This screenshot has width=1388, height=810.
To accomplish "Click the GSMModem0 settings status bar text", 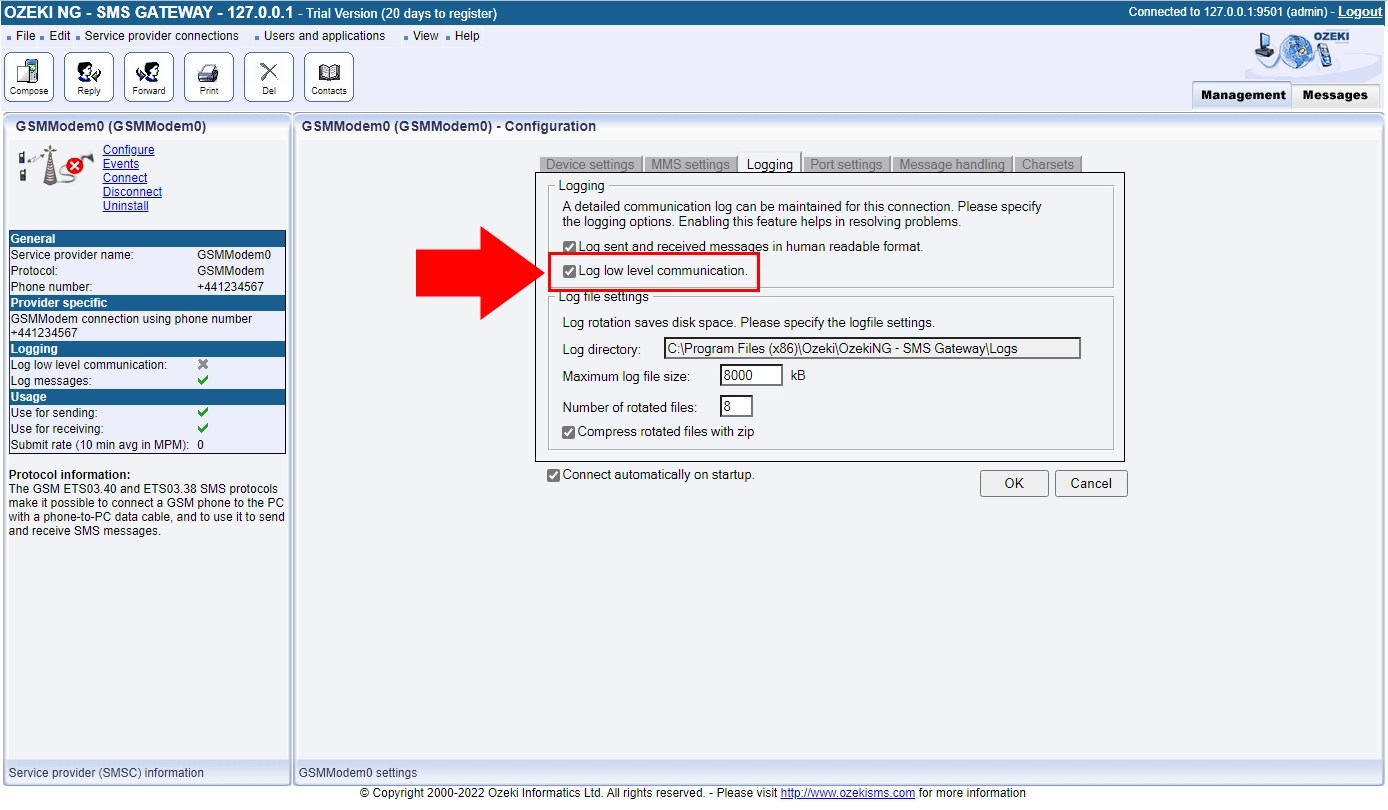I will (358, 773).
